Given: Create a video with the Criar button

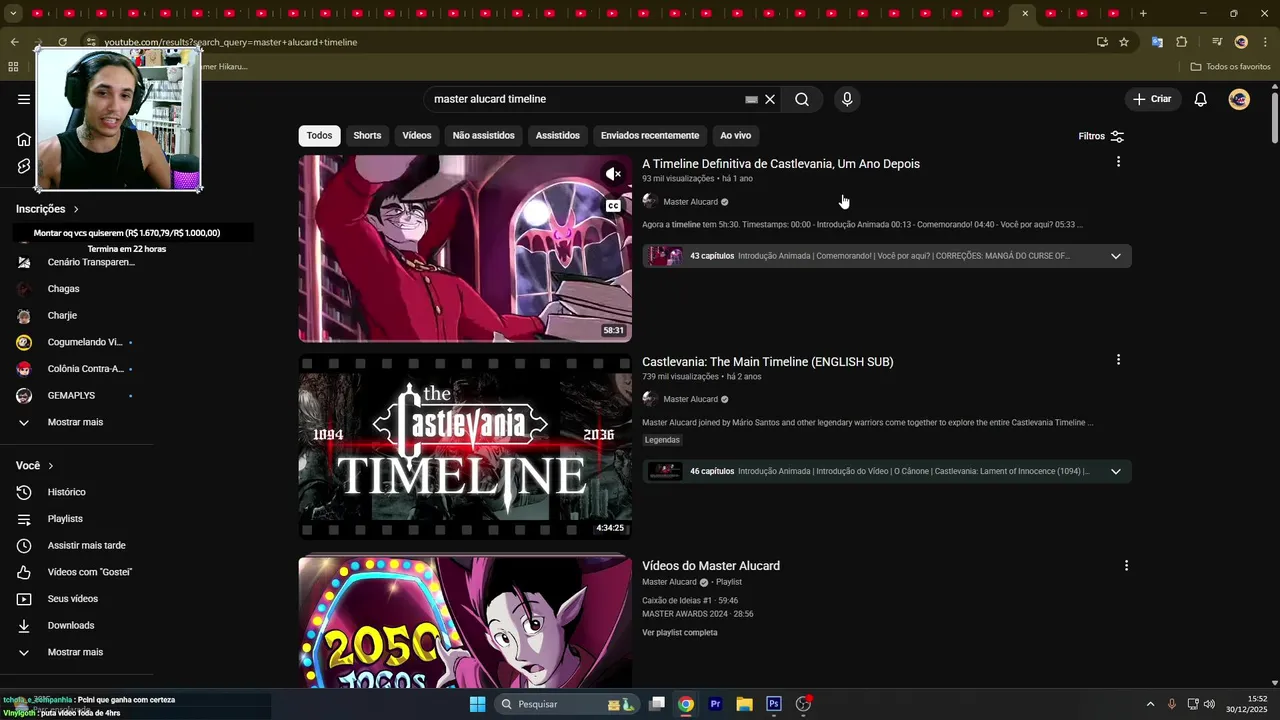Looking at the screenshot, I should 1151,99.
